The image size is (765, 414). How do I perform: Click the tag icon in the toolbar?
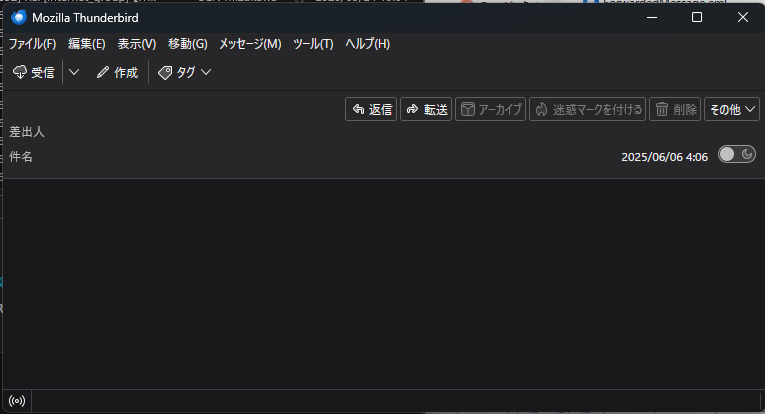(165, 72)
